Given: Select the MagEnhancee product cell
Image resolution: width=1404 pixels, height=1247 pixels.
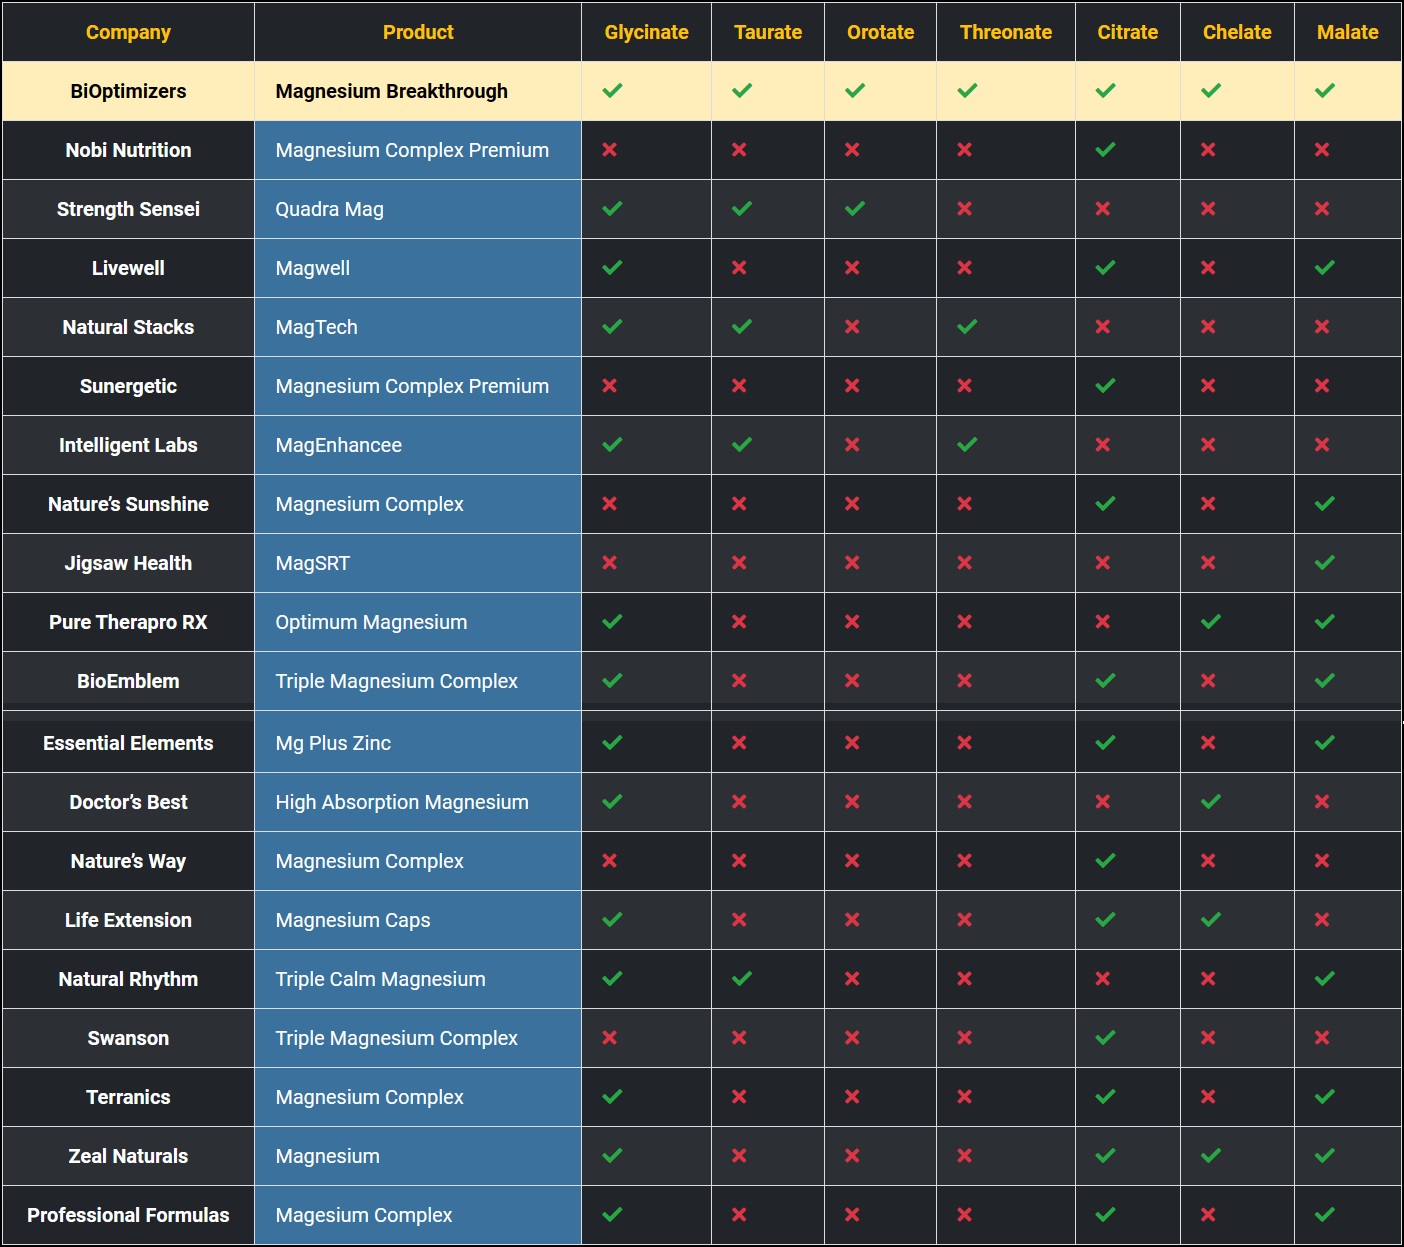Looking at the screenshot, I should point(418,445).
